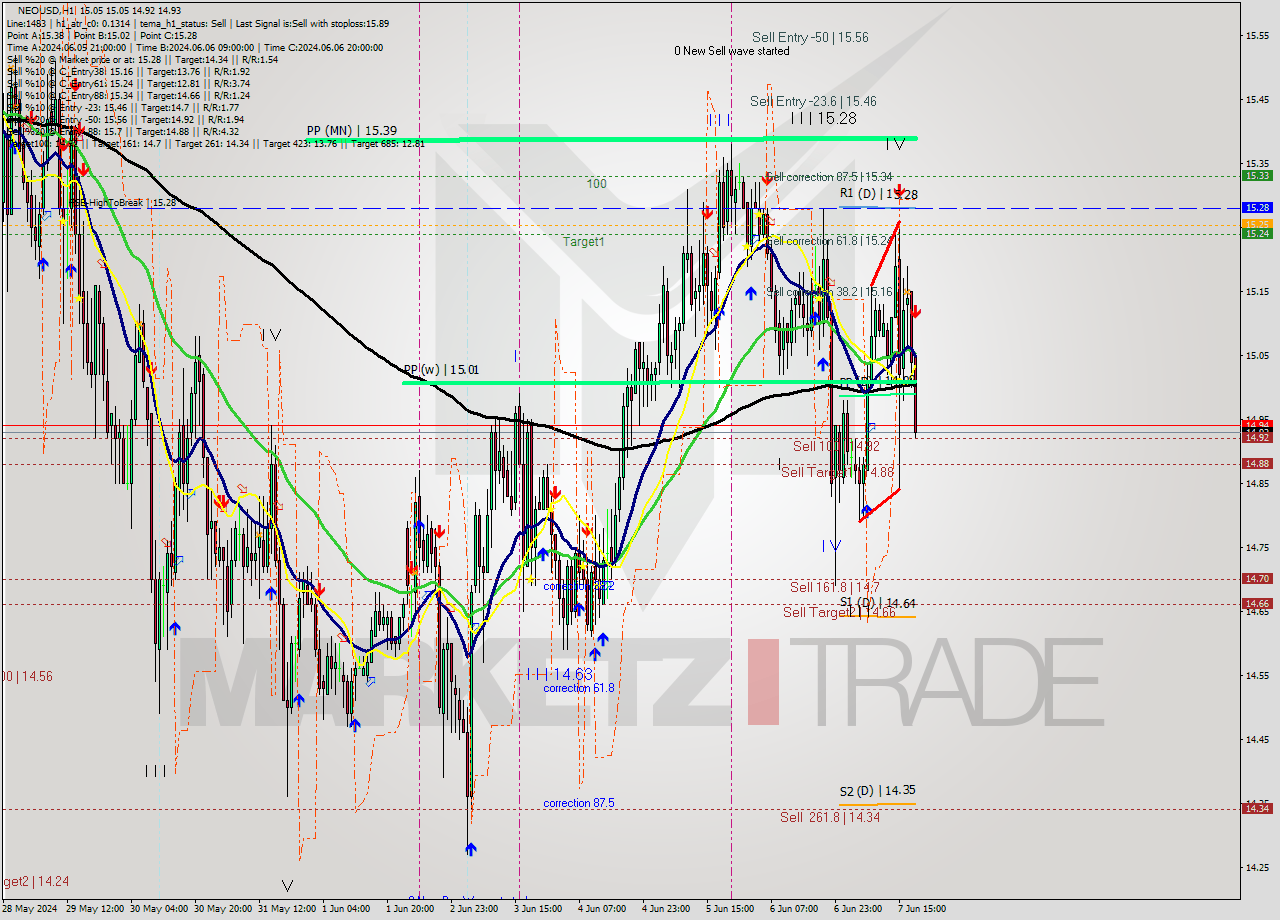Viewport: 1280px width, 920px height.
Task: Click the '7 Jun 15:00' time axis label
Action: [922, 909]
